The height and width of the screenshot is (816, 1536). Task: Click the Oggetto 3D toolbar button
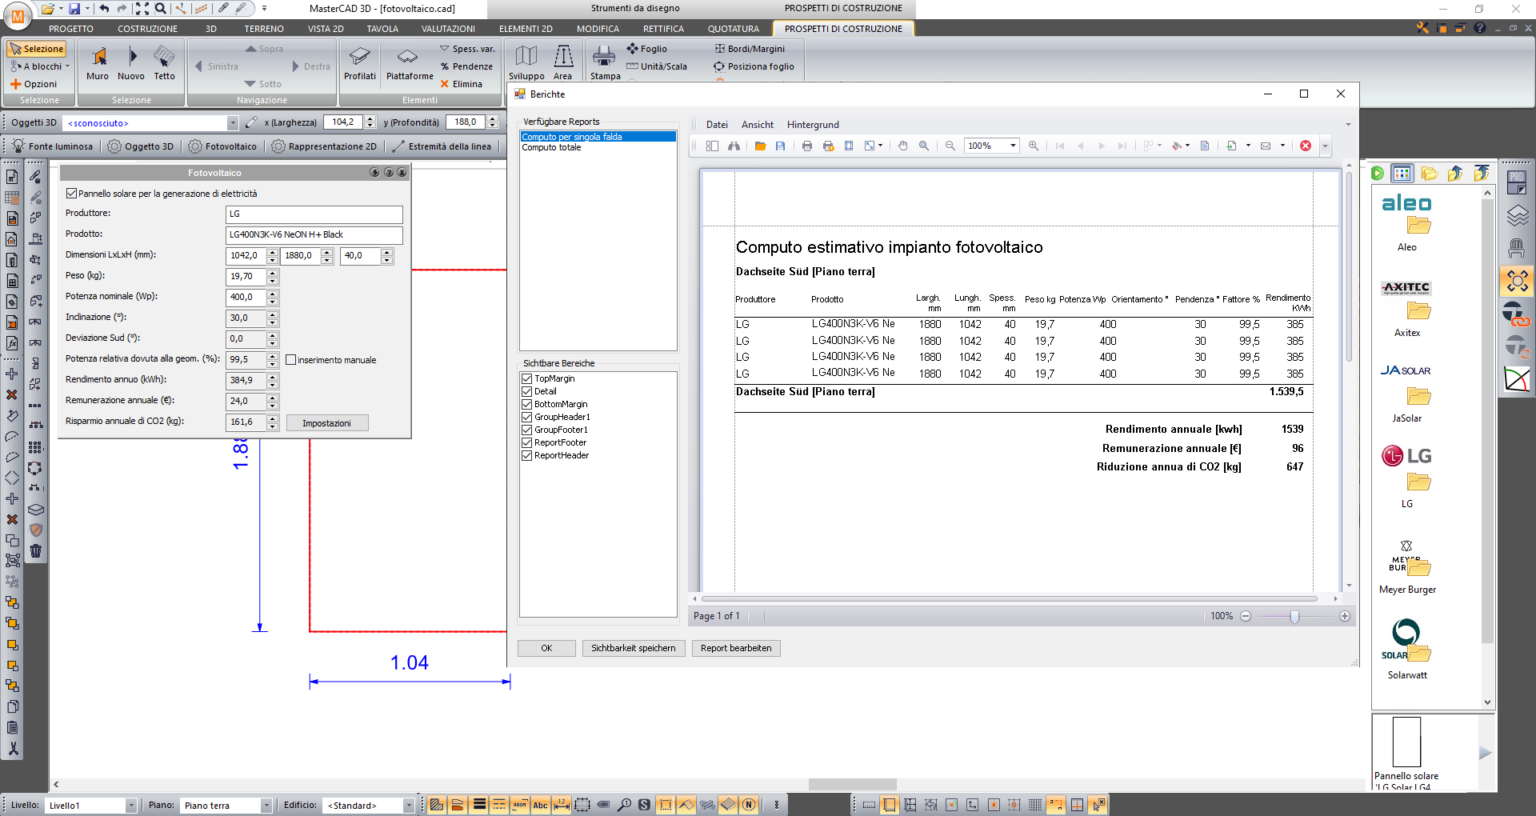(x=140, y=146)
